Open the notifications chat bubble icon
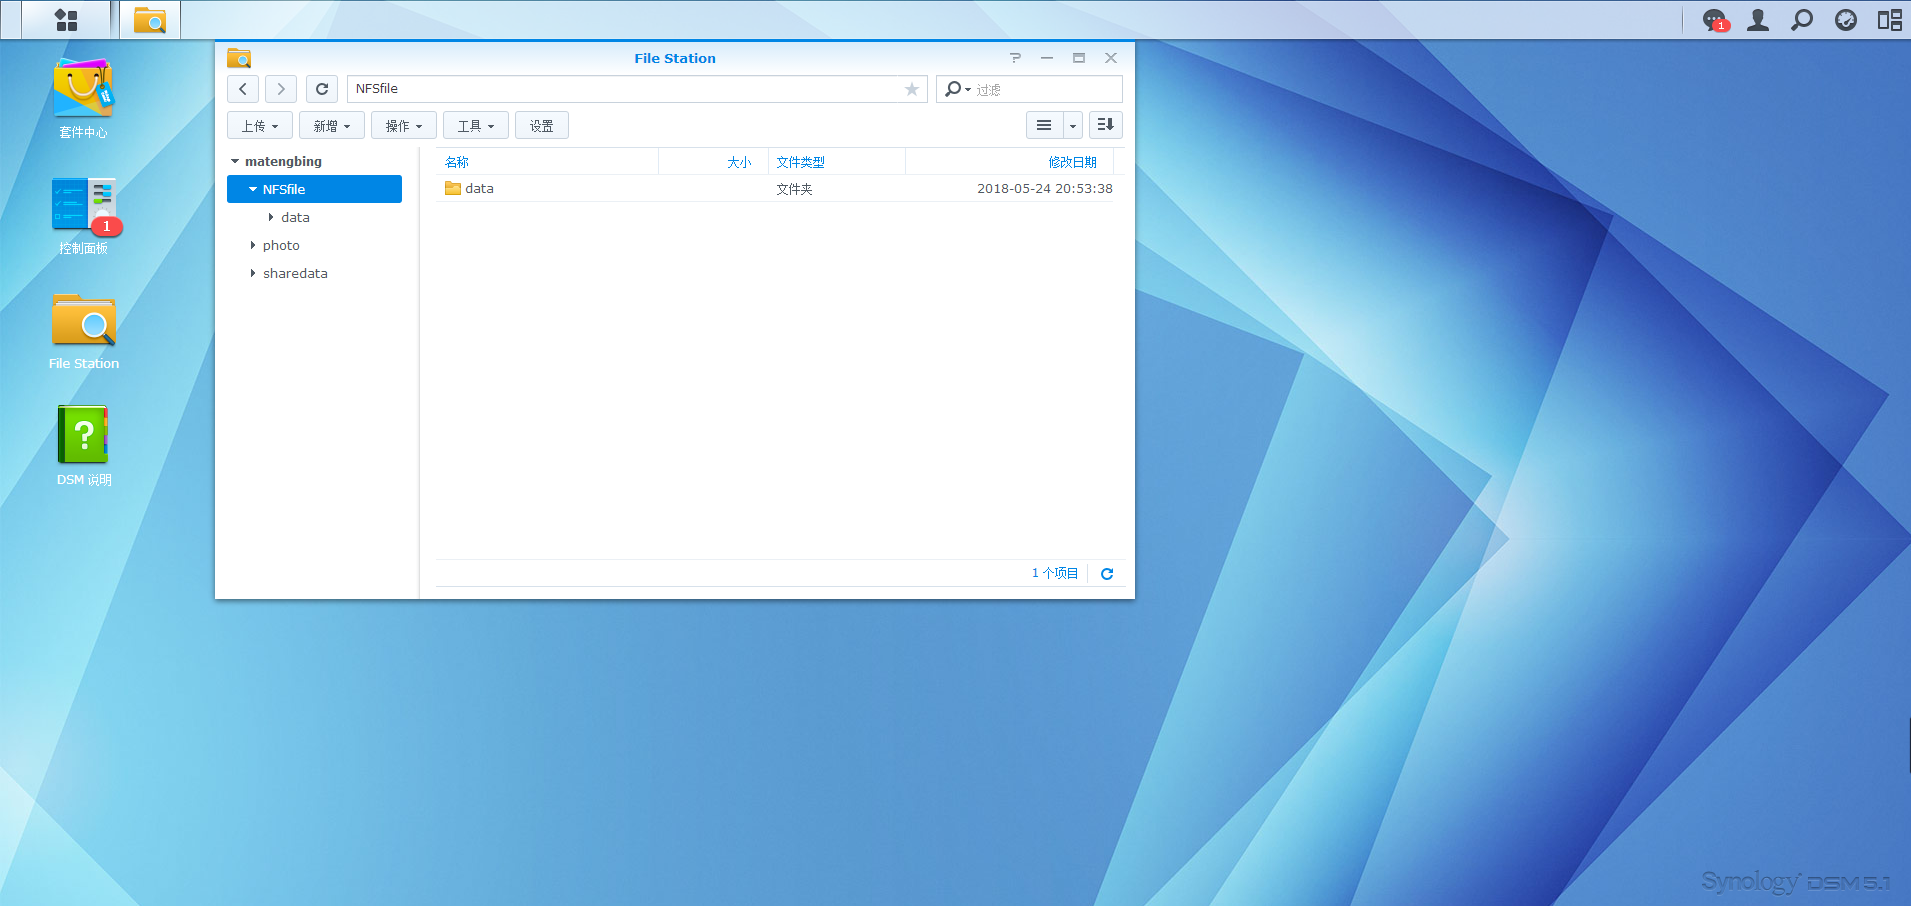 1715,20
